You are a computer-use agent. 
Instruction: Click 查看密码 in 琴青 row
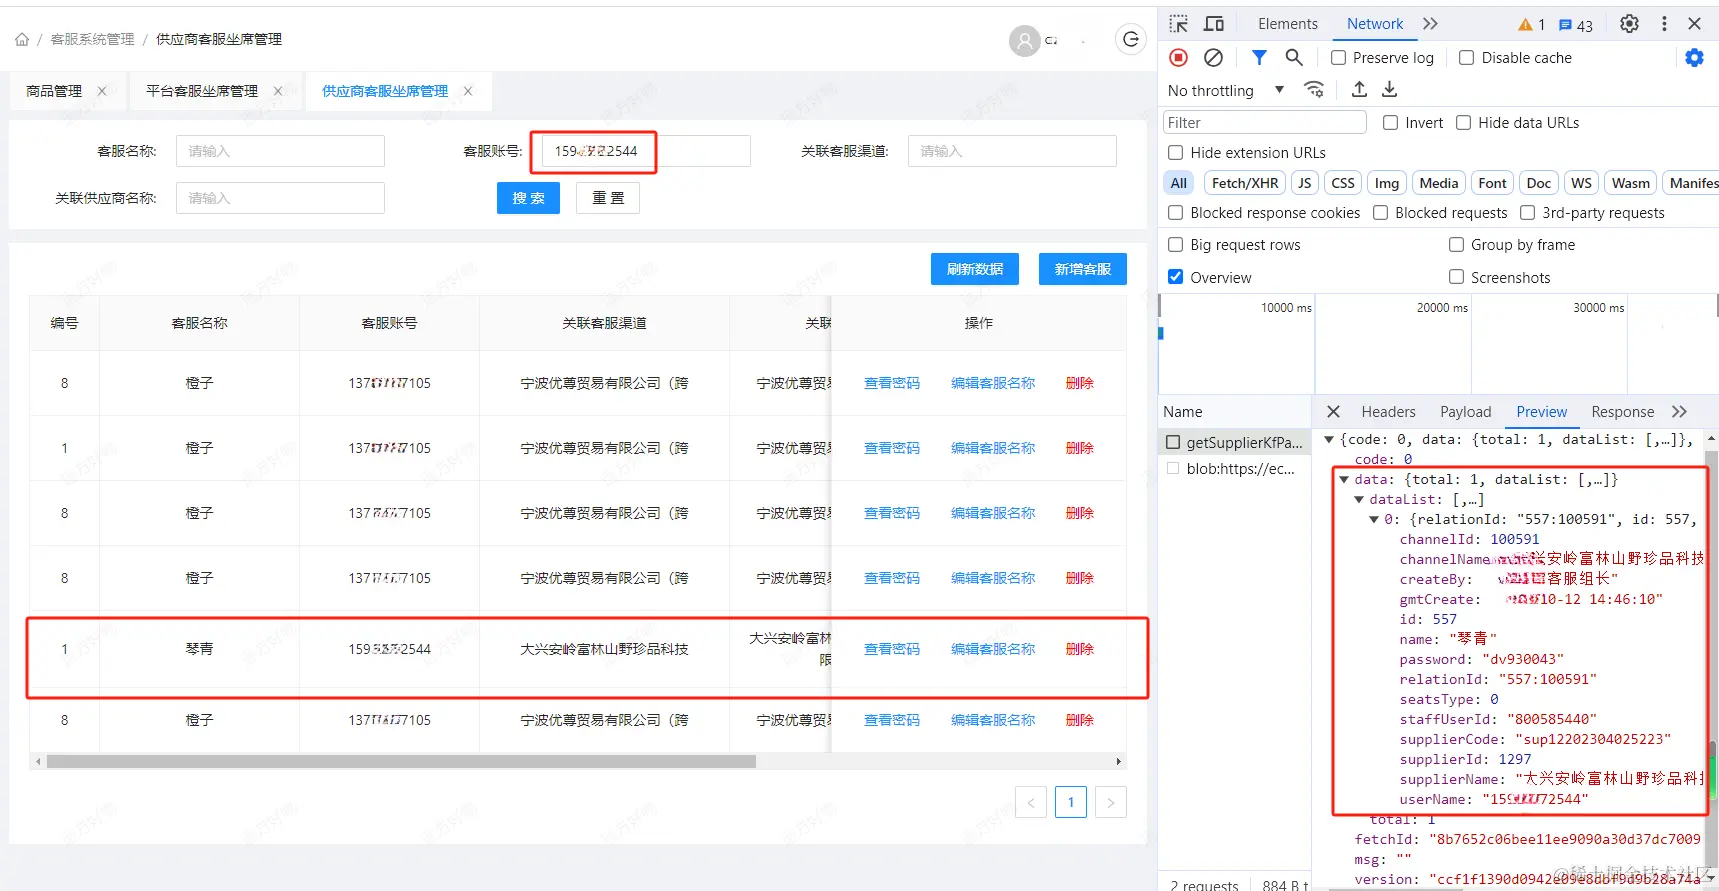[892, 649]
